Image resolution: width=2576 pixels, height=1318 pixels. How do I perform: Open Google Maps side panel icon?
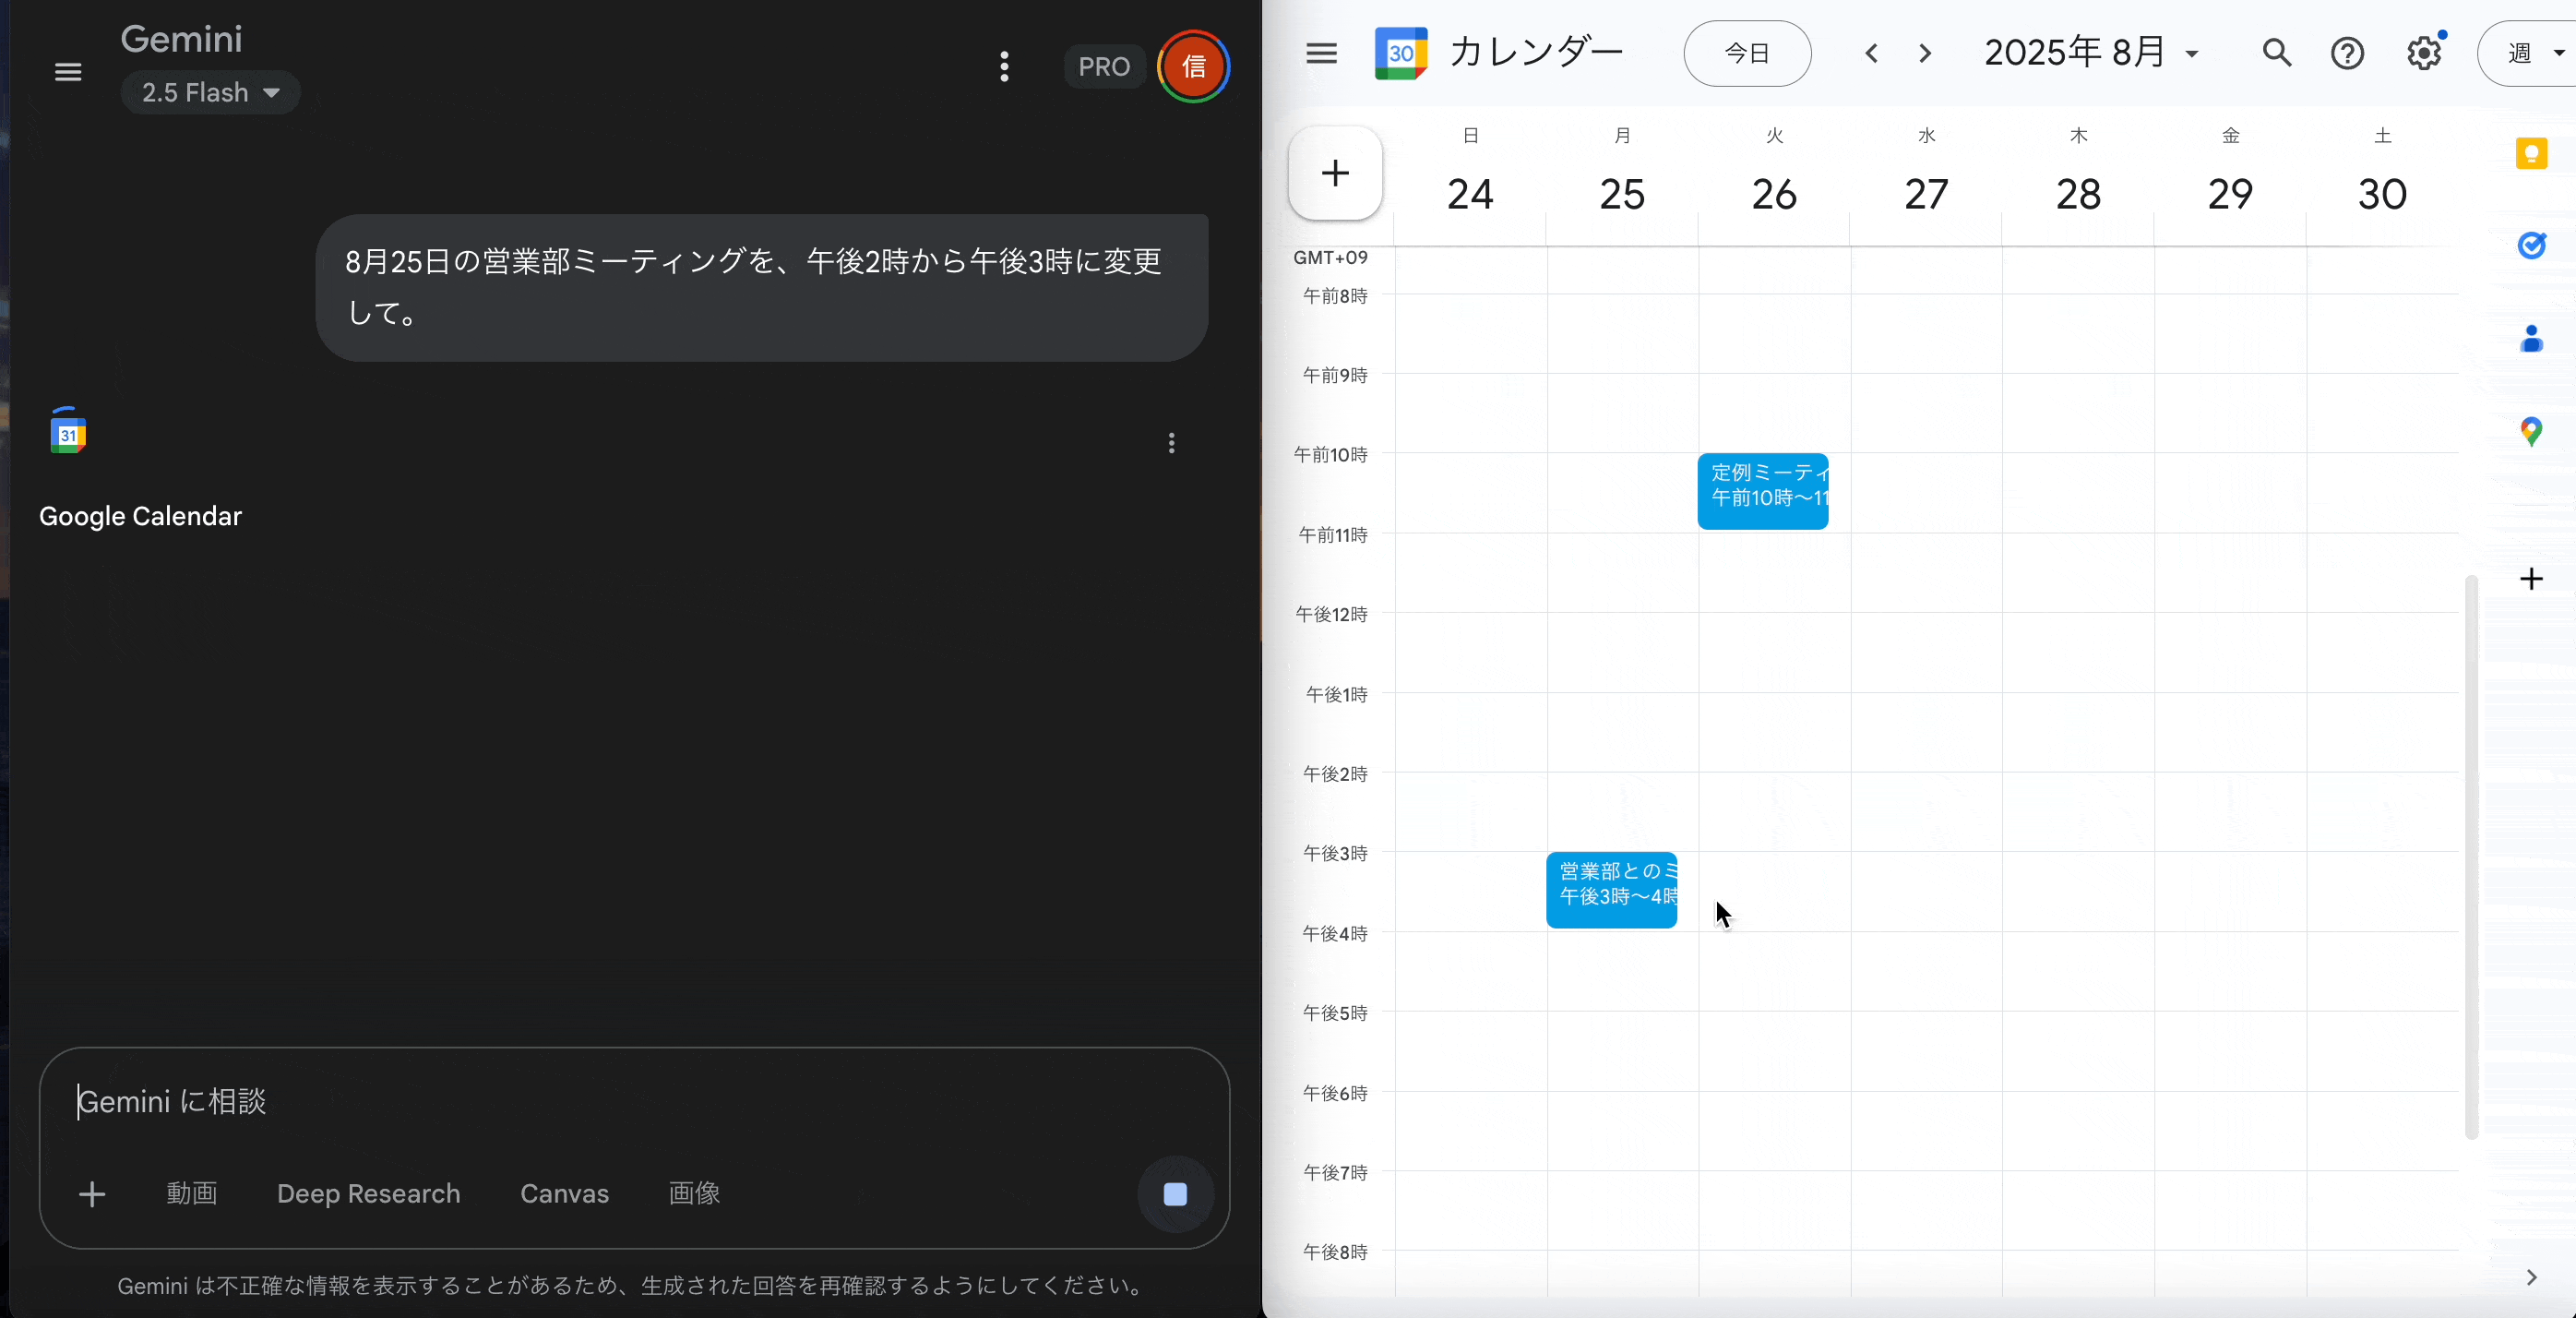(2531, 431)
